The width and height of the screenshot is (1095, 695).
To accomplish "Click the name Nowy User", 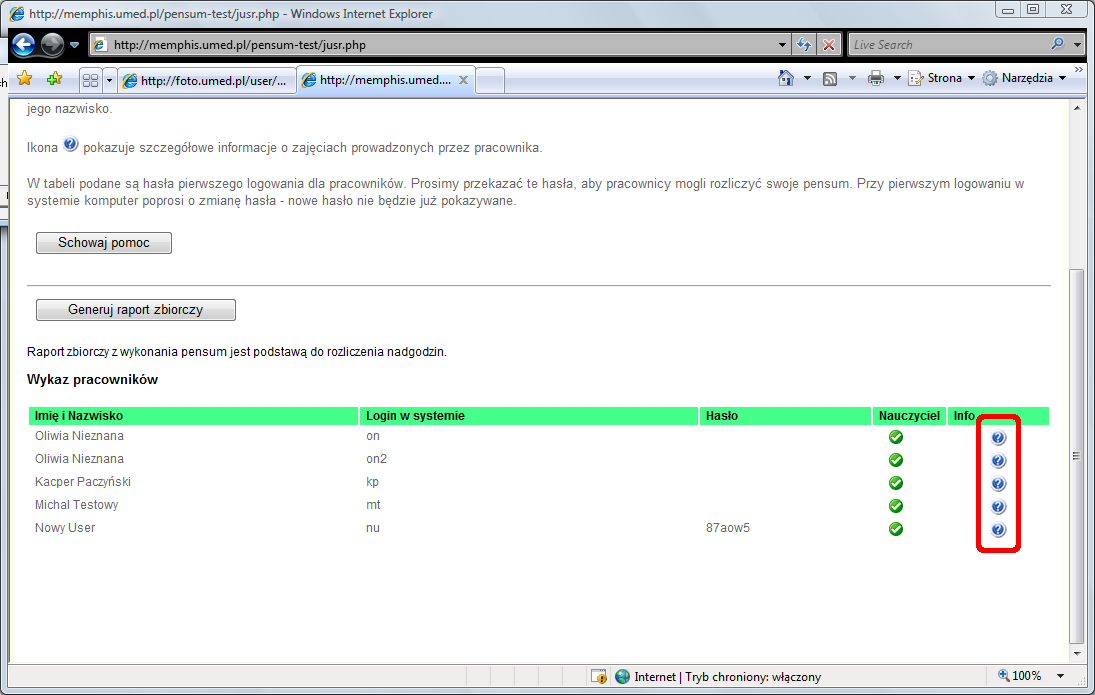I will 65,528.
